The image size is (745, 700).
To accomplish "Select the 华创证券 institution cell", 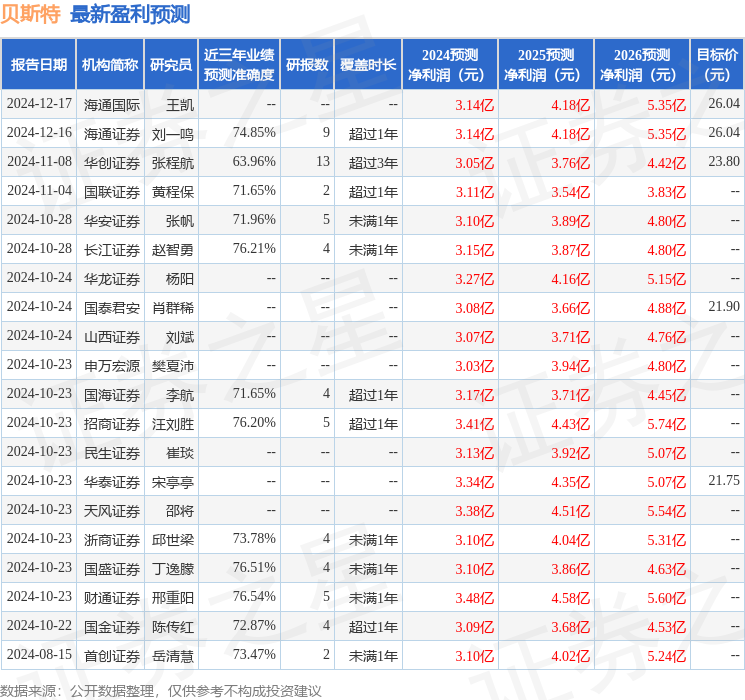I will coord(112,163).
